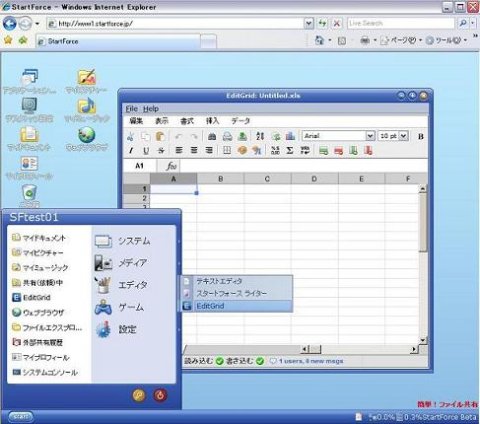Click the Undo arrow in EditGrid toolbar

[x=179, y=136]
